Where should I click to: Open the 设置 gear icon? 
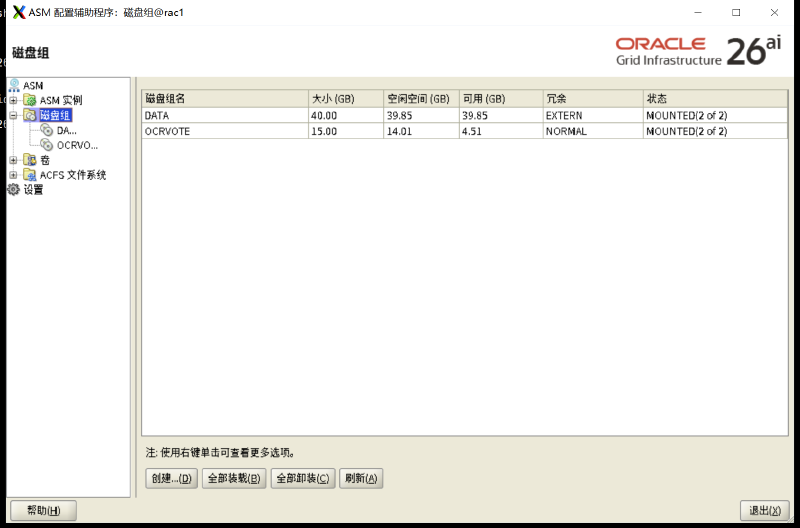(x=14, y=189)
